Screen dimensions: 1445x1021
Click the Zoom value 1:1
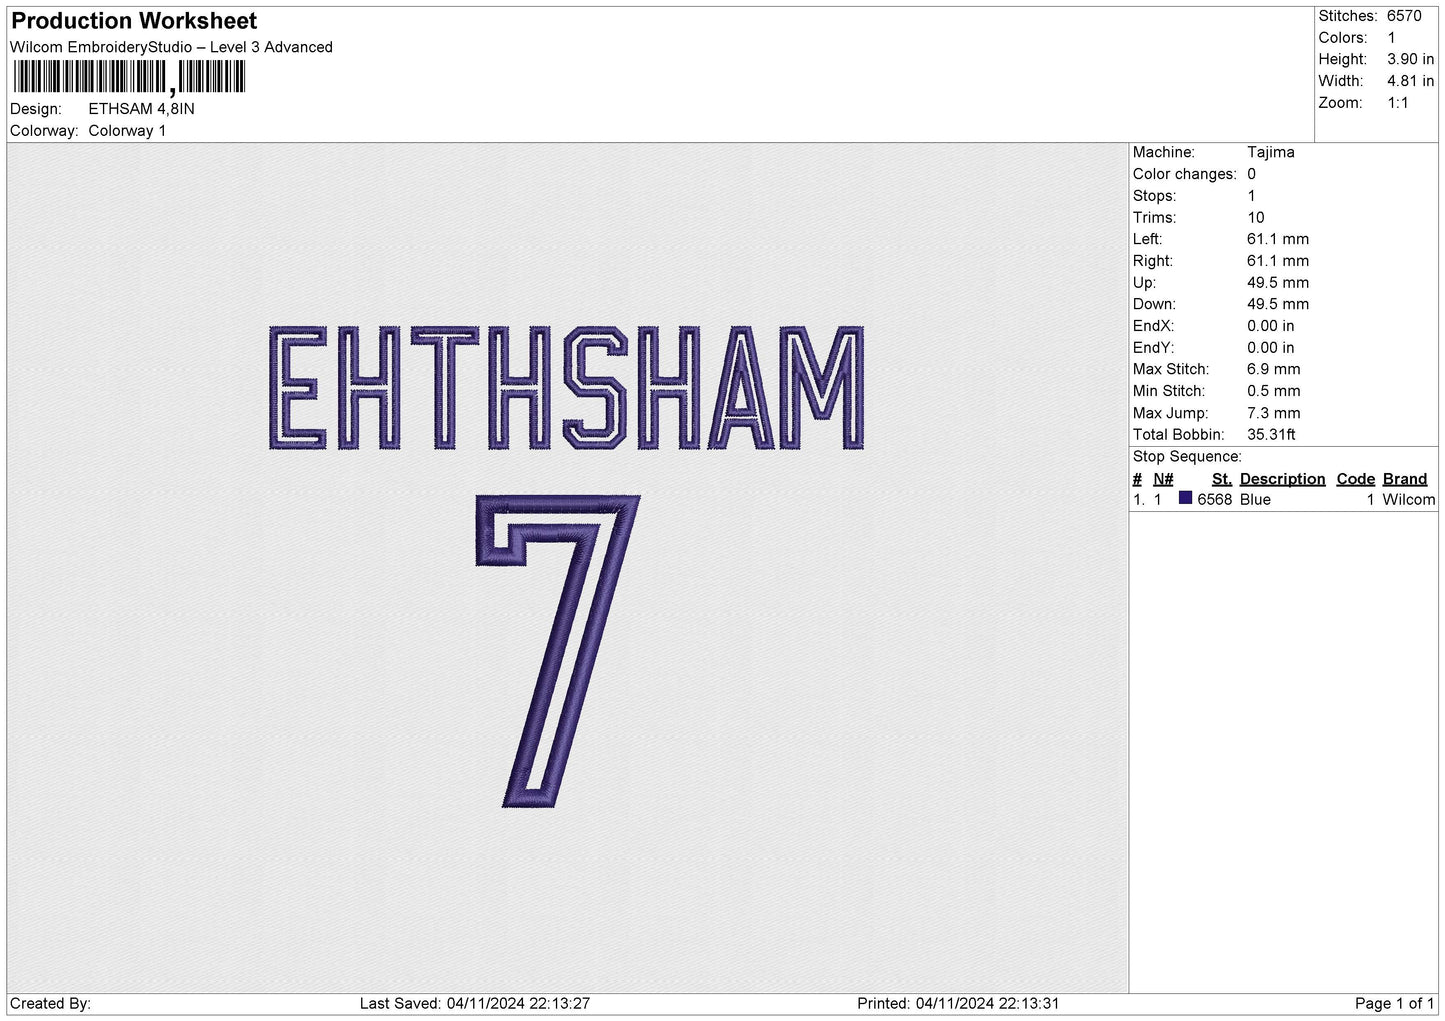pyautogui.click(x=1398, y=103)
